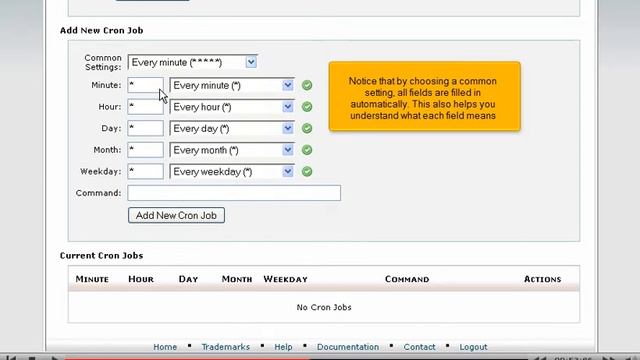
Task: Click the 'Common Settings:' label
Action: pyautogui.click(x=103, y=62)
